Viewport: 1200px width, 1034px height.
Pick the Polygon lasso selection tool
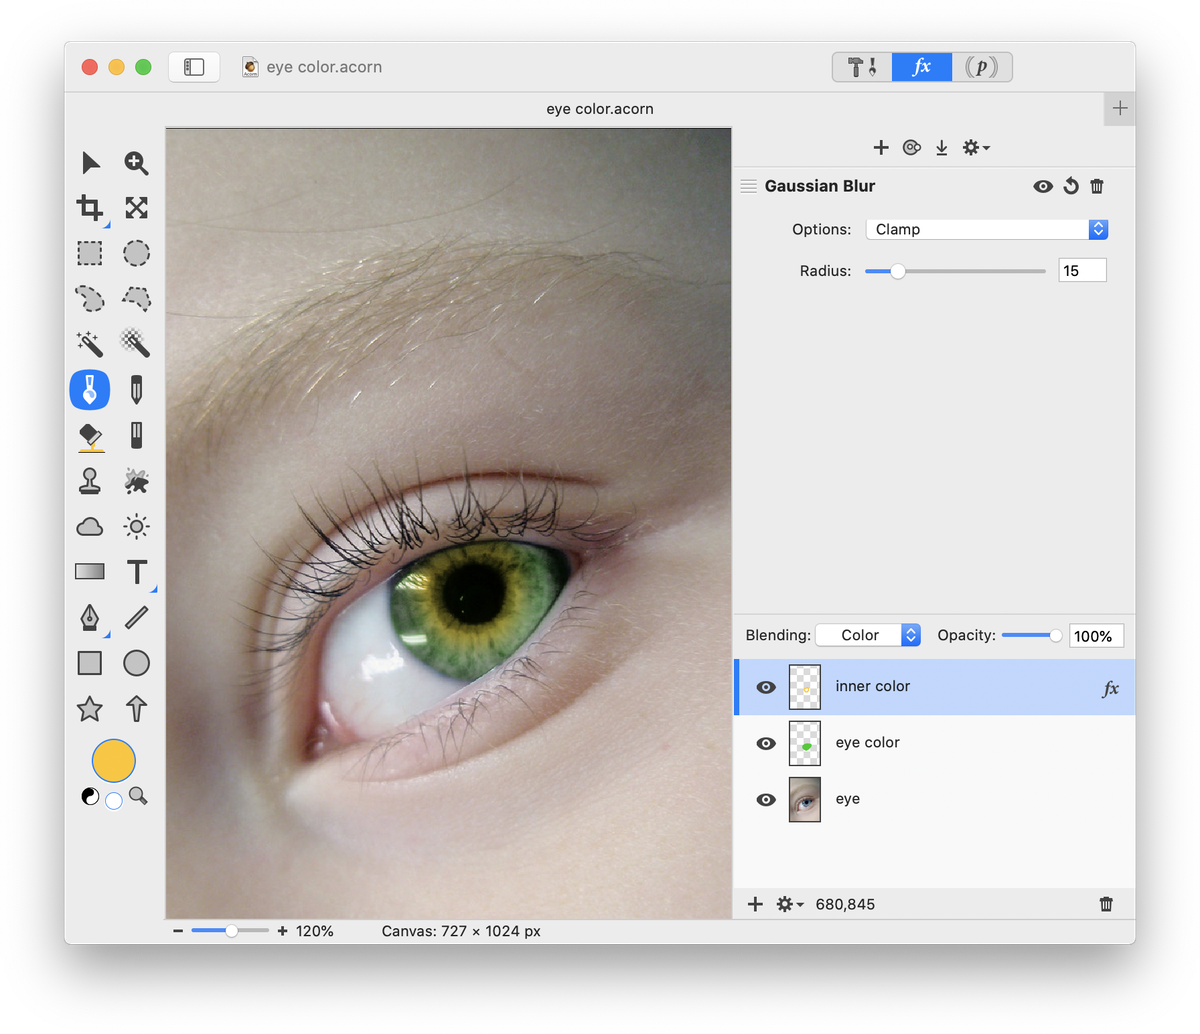click(136, 298)
